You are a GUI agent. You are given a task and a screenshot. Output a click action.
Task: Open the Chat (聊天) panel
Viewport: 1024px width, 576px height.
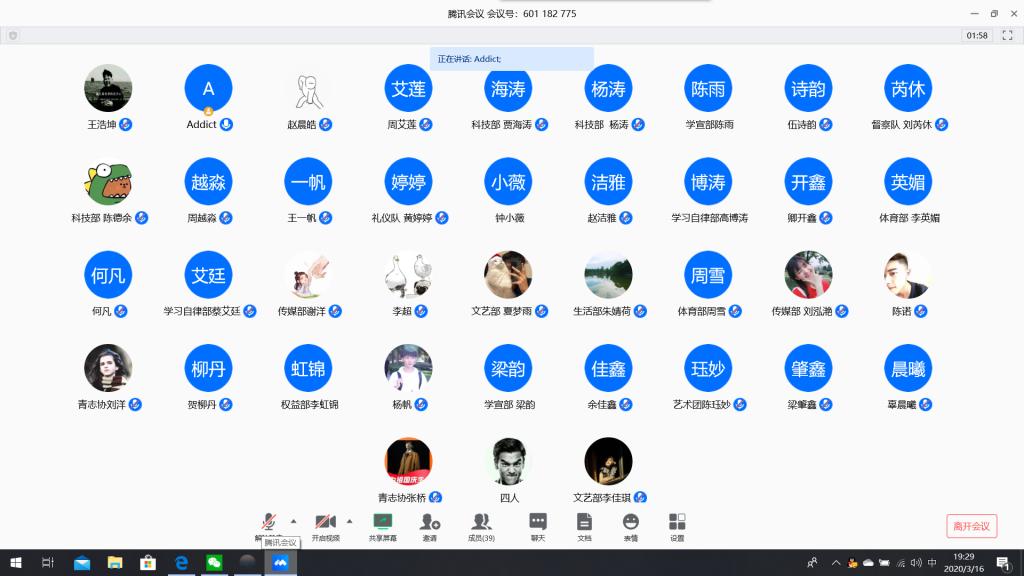coord(537,524)
